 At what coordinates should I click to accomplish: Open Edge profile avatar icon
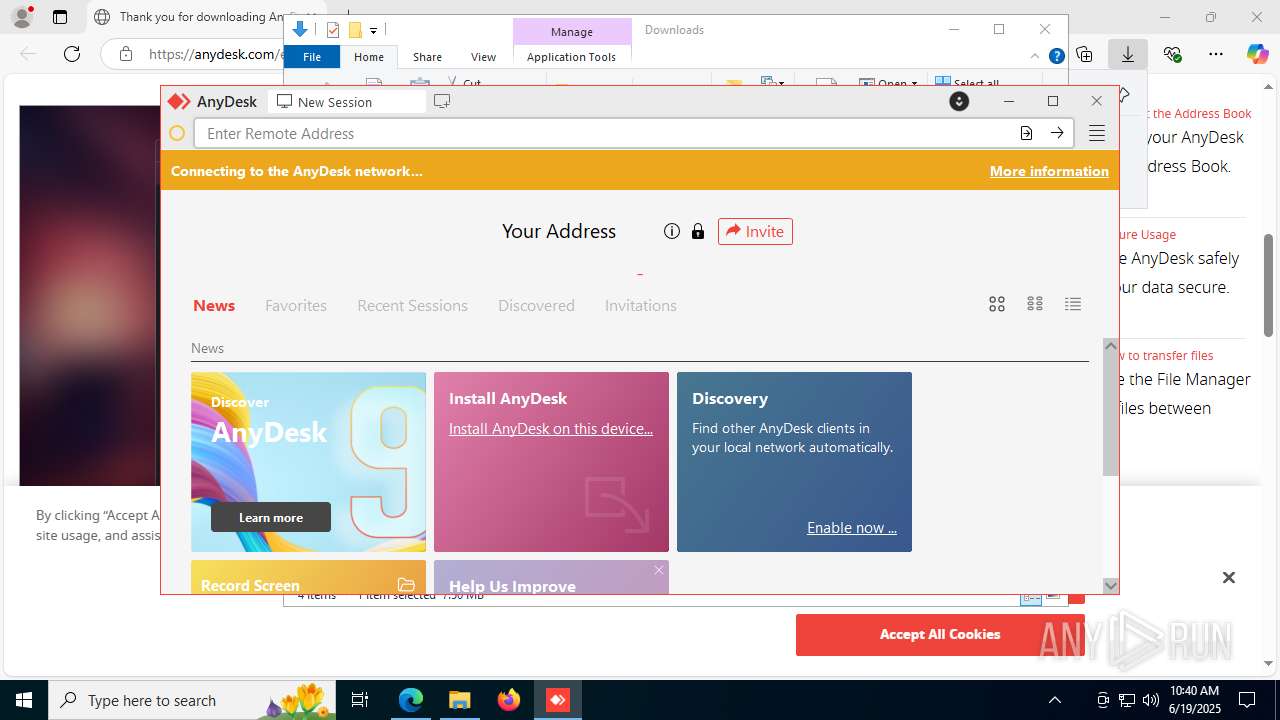[x=22, y=17]
